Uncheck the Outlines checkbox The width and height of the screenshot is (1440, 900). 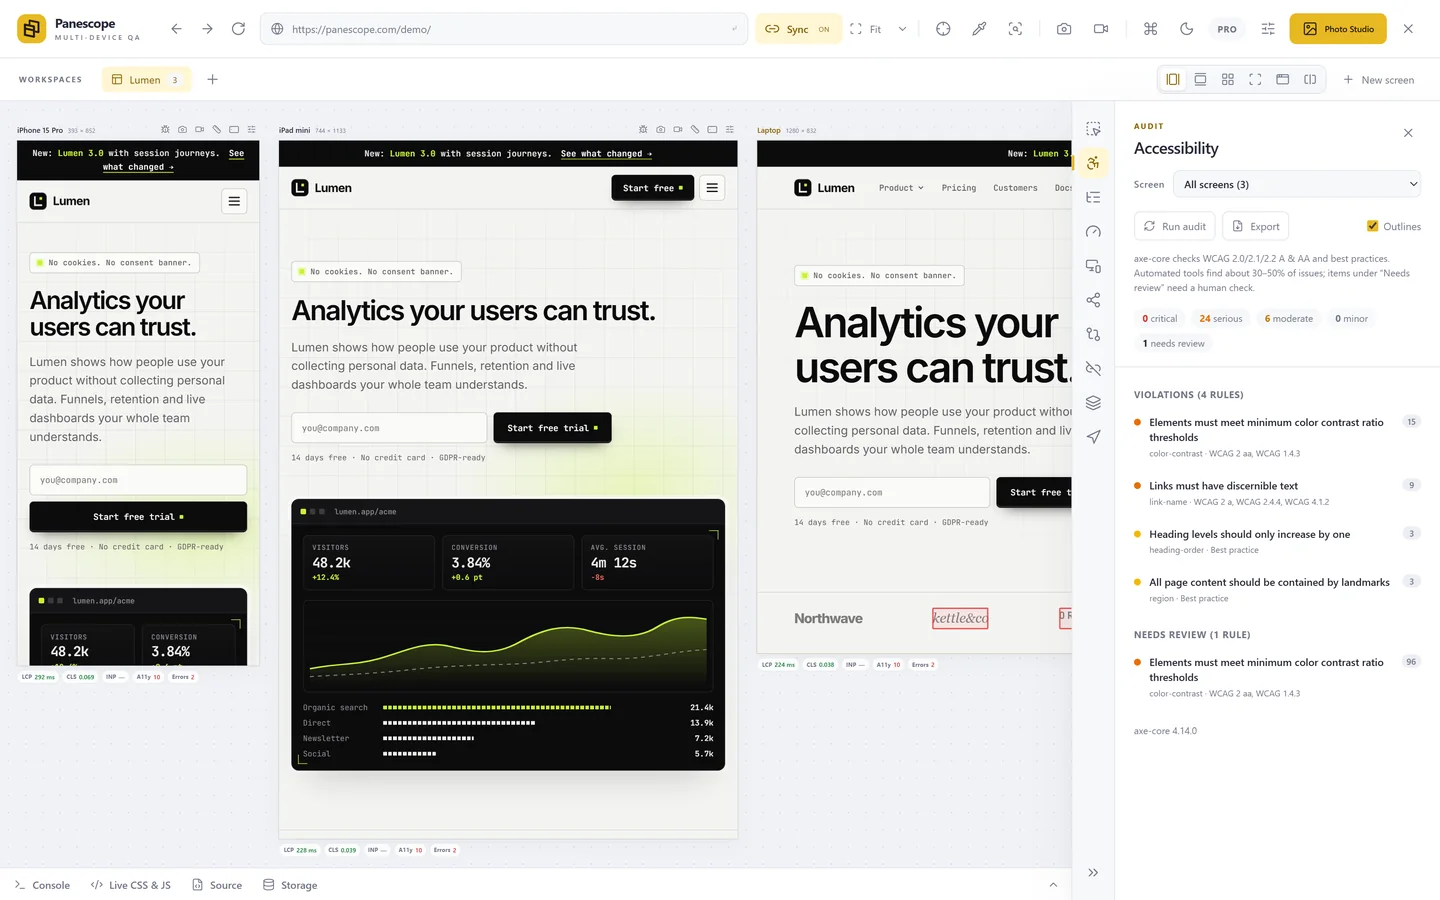click(x=1372, y=226)
